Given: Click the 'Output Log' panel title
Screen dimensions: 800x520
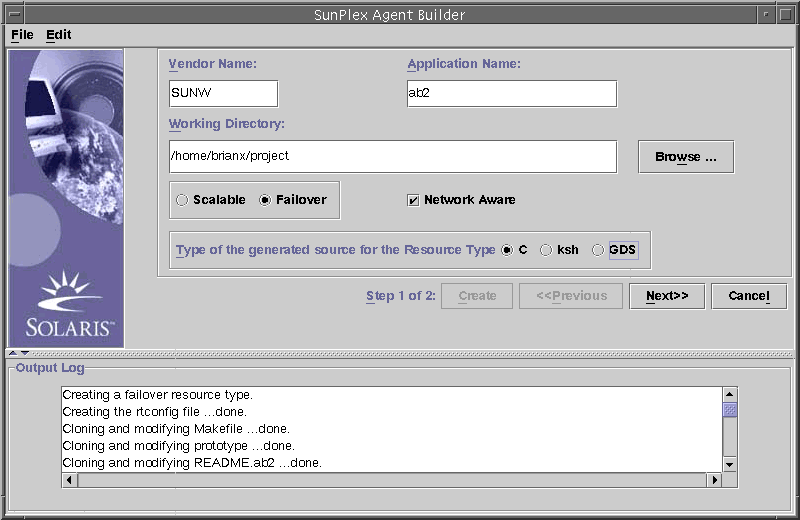Looking at the screenshot, I should (50, 368).
